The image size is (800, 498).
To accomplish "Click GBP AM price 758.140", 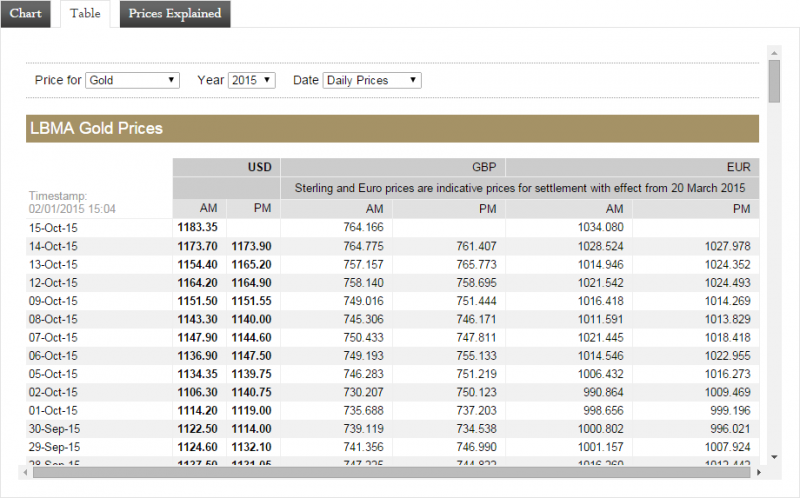I will [363, 283].
